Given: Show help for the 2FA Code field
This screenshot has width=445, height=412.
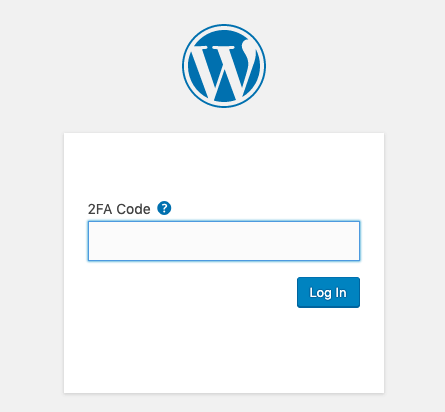Looking at the screenshot, I should point(164,208).
